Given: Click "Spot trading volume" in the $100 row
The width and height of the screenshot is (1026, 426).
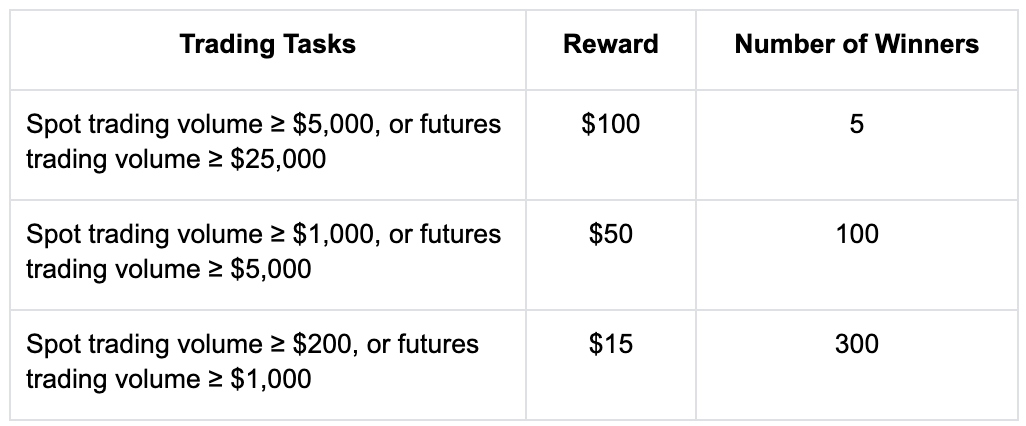Looking at the screenshot, I should 142,124.
